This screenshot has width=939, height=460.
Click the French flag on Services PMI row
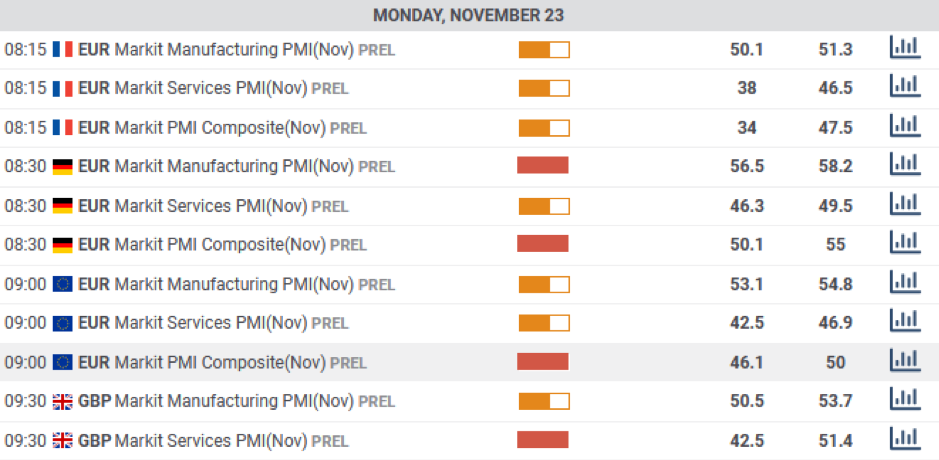62,89
